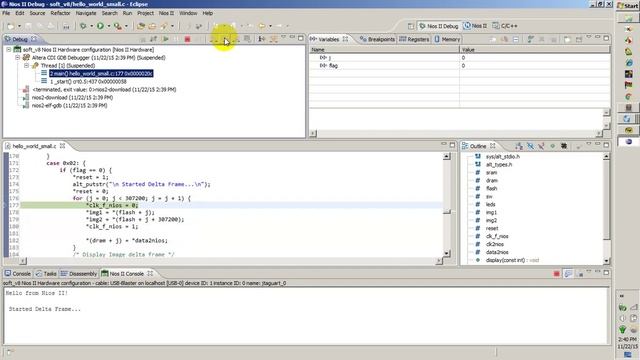Click the Use Step Filters icon in Debug view
The height and width of the screenshot is (360, 640).
[273, 39]
